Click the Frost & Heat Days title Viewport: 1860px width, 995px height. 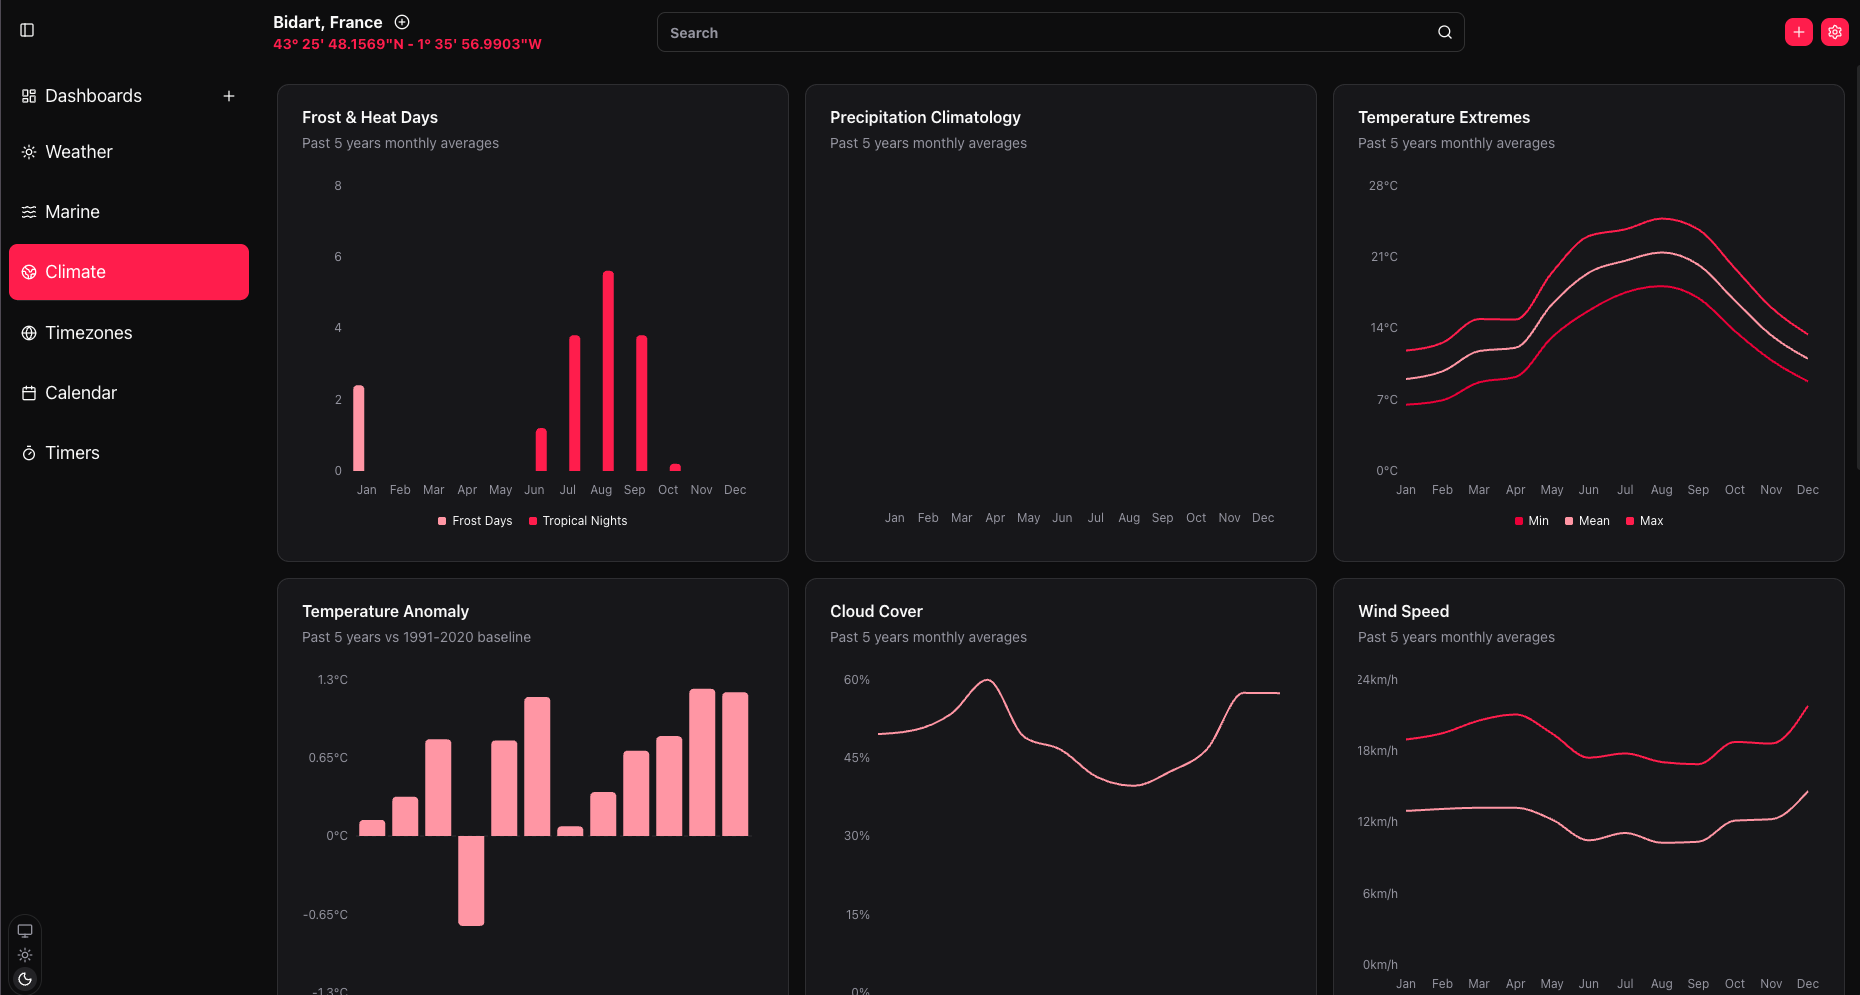[x=370, y=117]
